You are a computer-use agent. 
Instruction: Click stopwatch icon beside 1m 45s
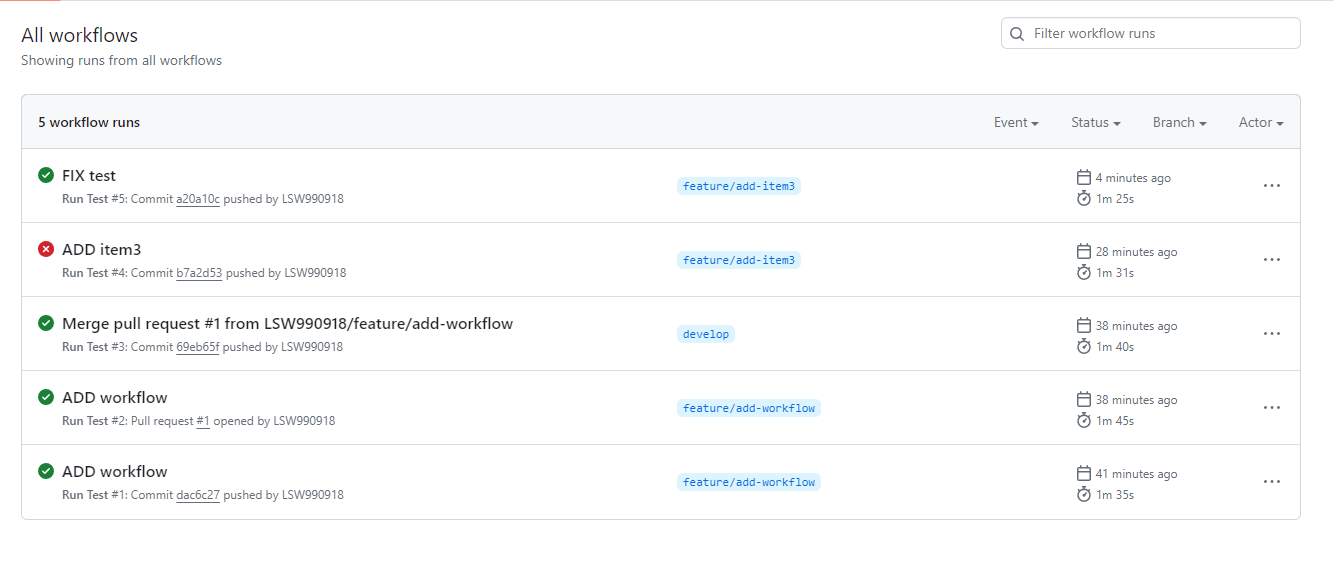tap(1083, 420)
